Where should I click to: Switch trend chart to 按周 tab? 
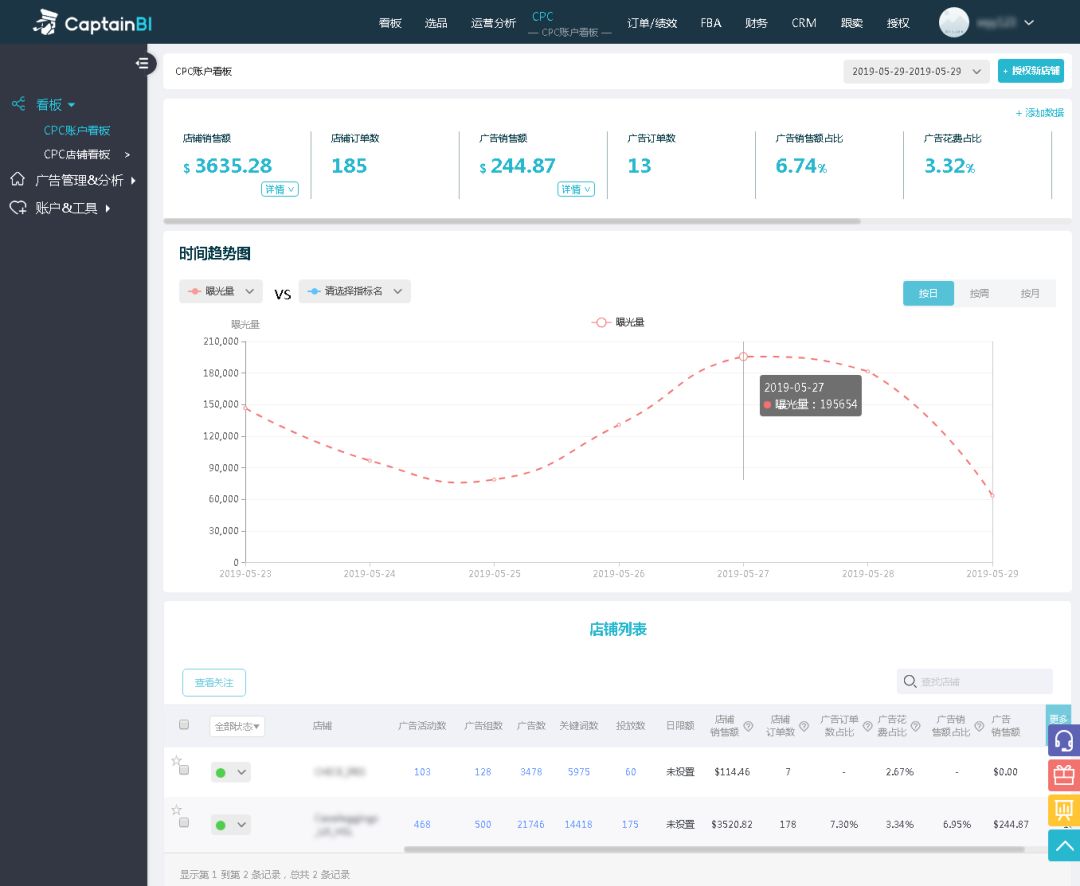tap(979, 293)
